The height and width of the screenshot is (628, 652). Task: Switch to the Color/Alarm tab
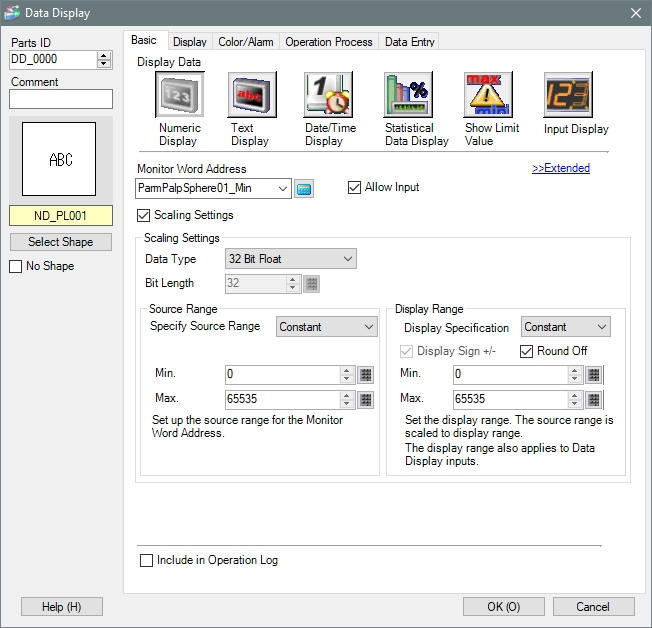click(x=245, y=42)
